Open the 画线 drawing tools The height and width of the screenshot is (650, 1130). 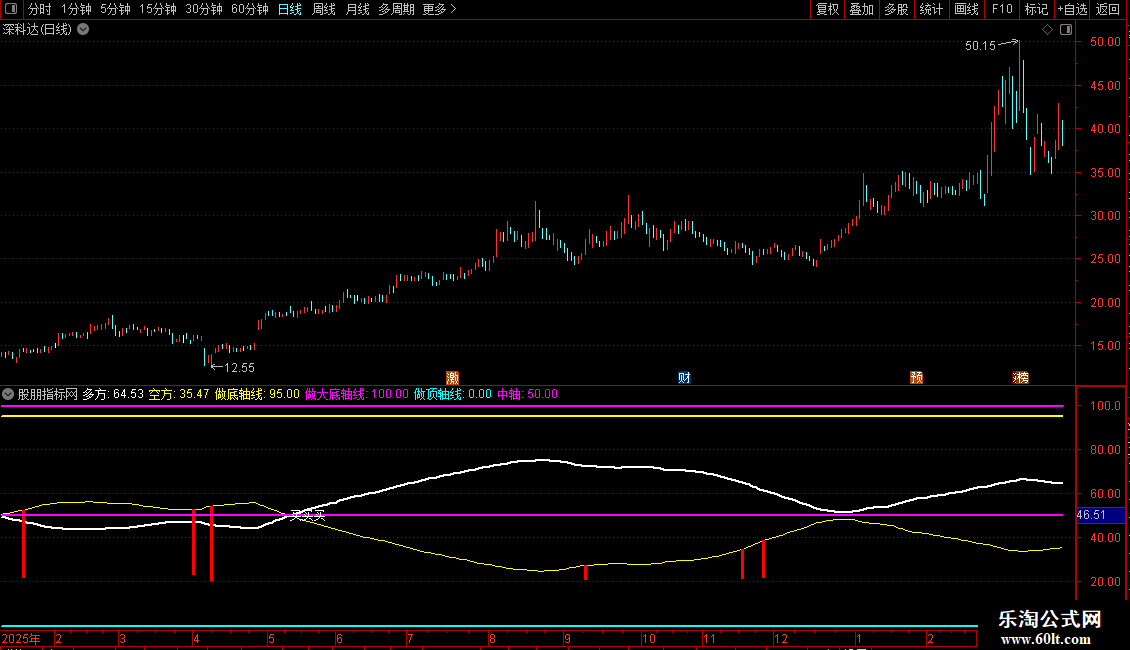click(x=966, y=9)
